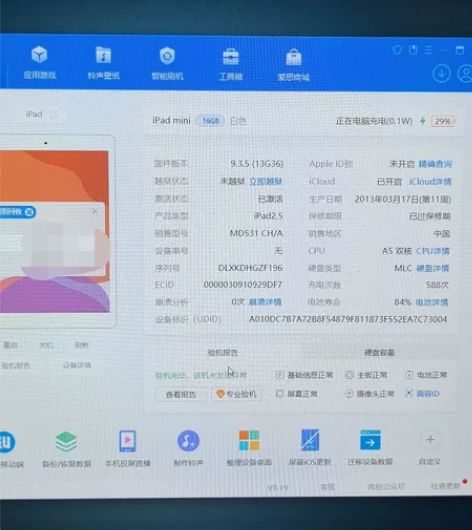Click the 微信公众号 footer link

click(386, 486)
